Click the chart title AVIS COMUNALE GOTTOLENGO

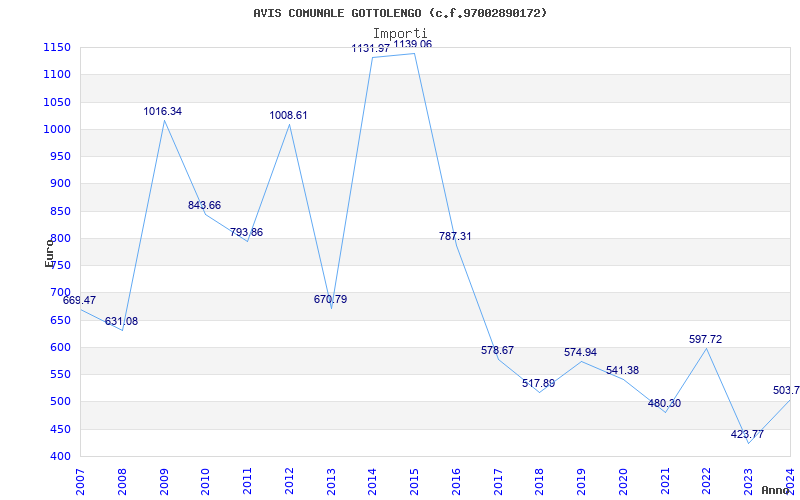(x=400, y=13)
